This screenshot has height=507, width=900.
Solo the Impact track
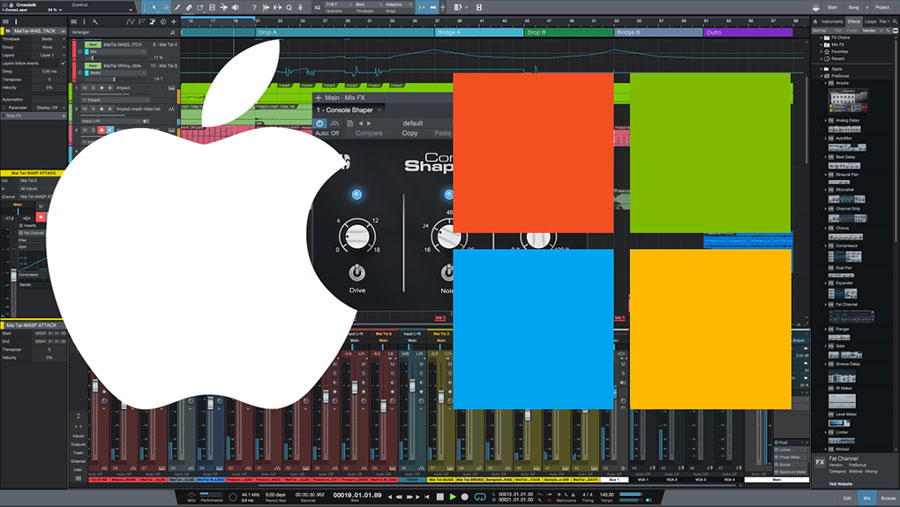coord(93,88)
